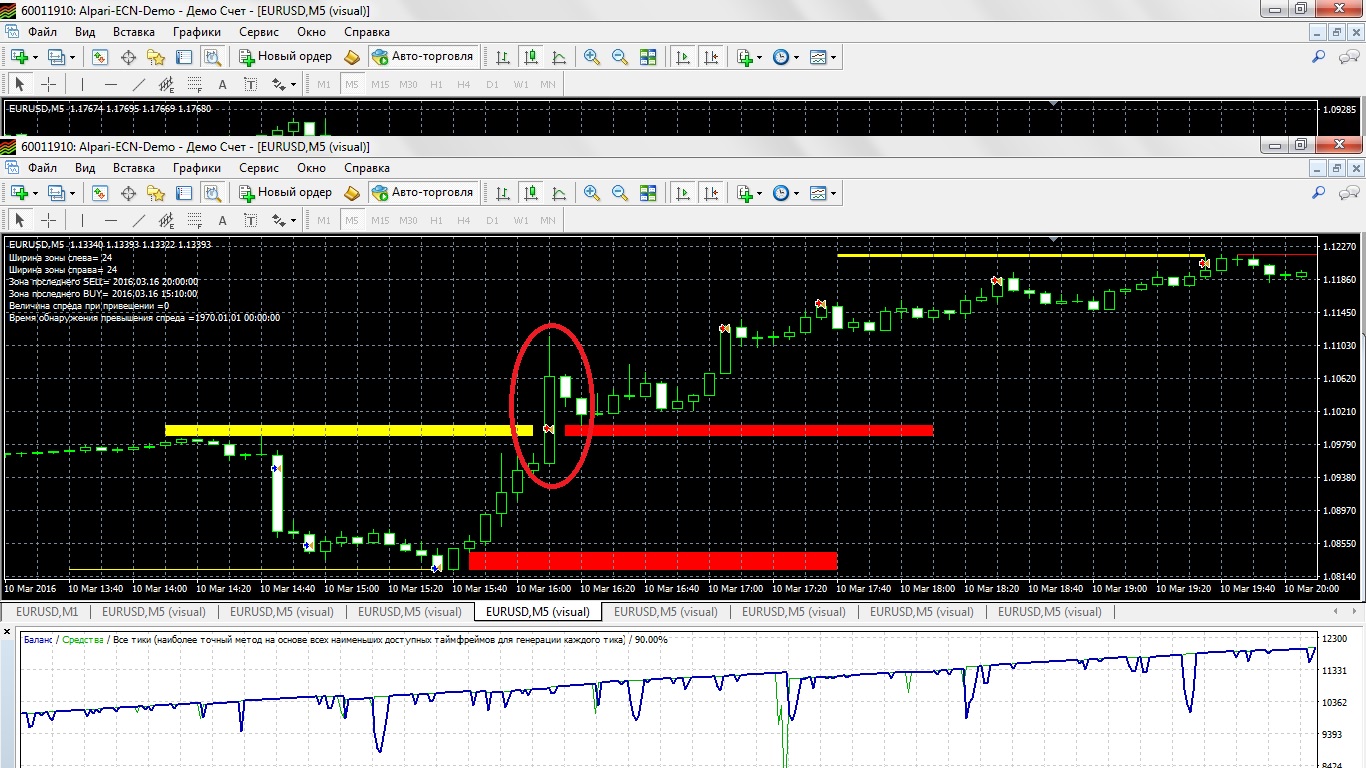Viewport: 1366px width, 768px height.
Task: Switch to line chart in the front window
Action: pyautogui.click(x=559, y=193)
